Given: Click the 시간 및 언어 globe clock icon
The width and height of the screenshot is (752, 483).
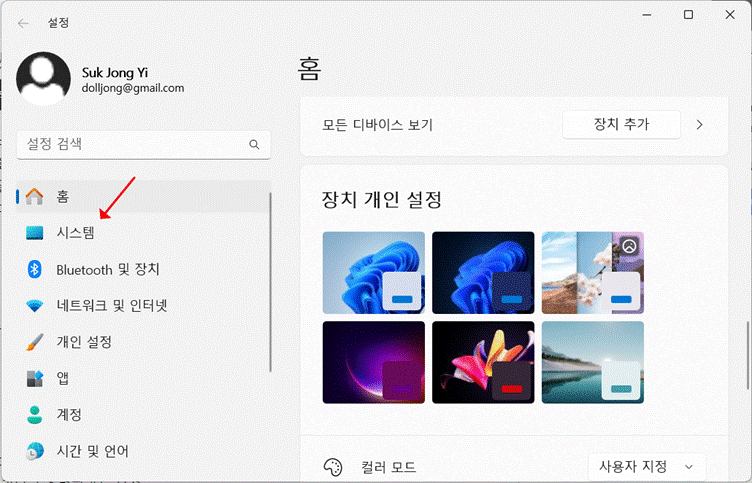Looking at the screenshot, I should (x=35, y=451).
